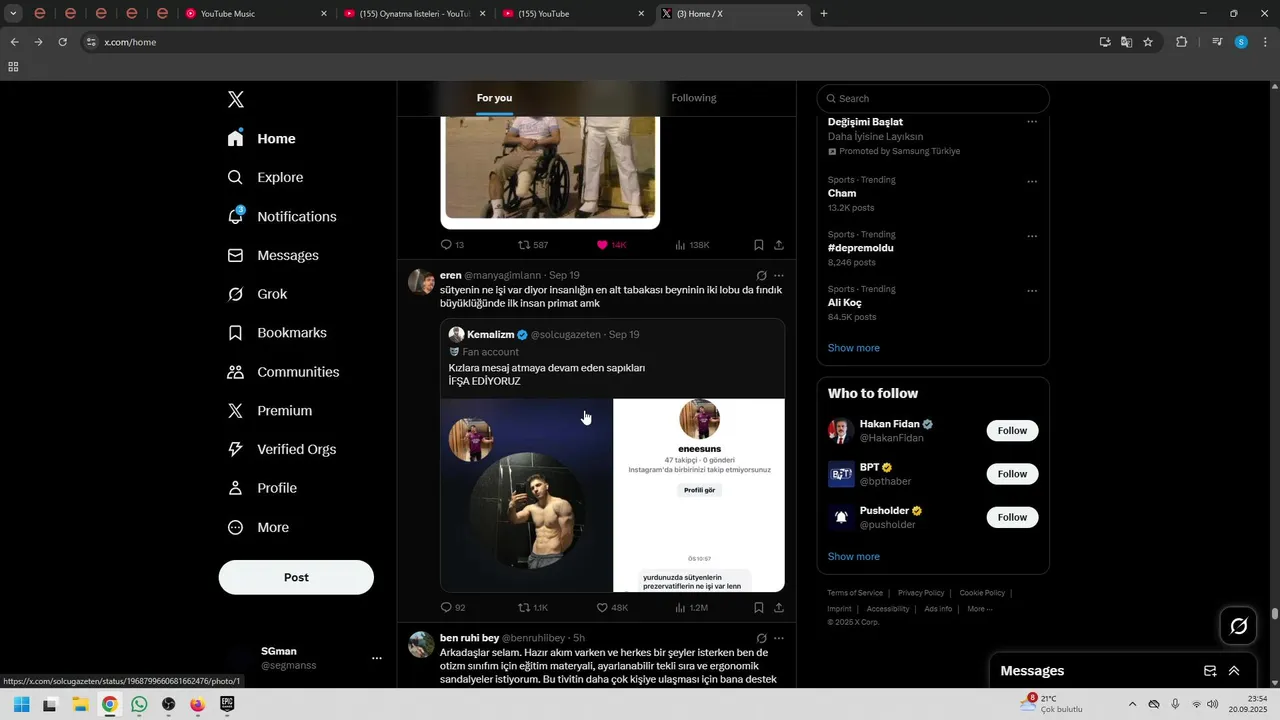Open a new browser tab
The height and width of the screenshot is (720, 1280).
click(824, 14)
